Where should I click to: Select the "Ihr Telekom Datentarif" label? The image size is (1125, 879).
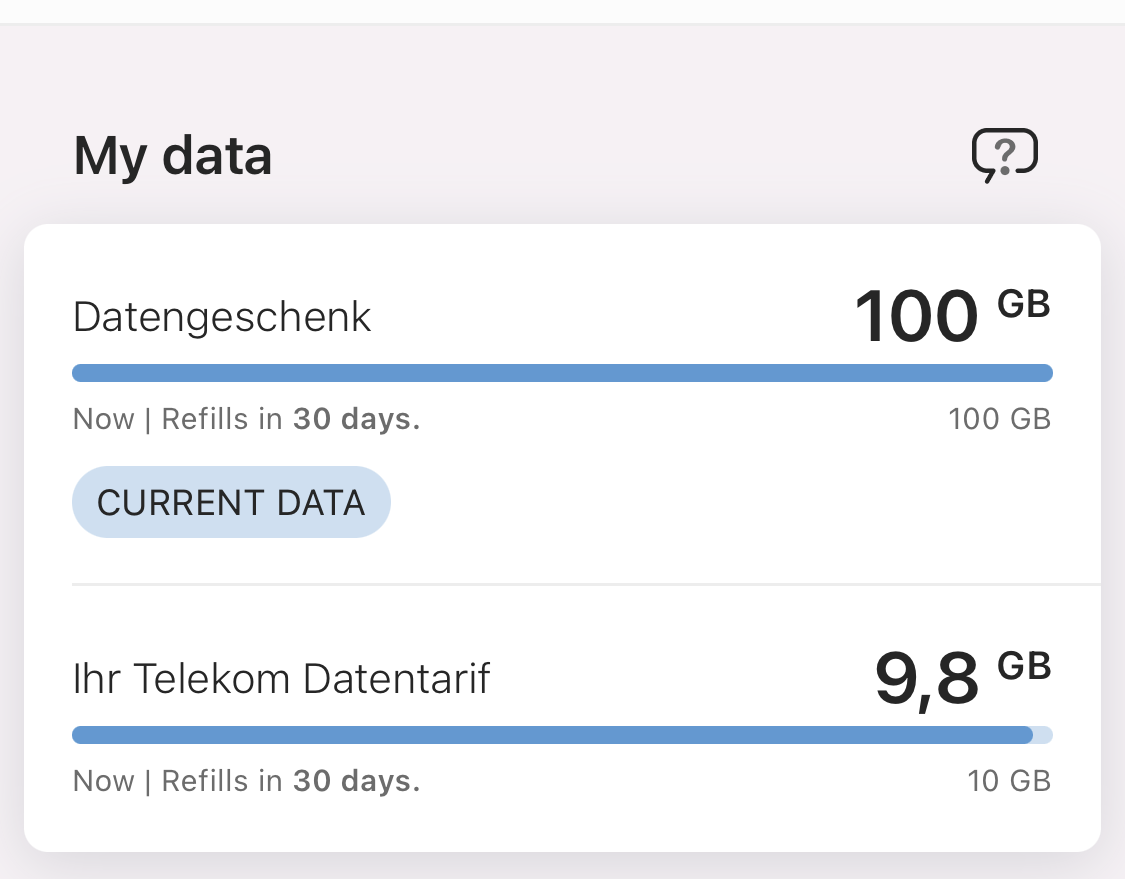coord(282,679)
